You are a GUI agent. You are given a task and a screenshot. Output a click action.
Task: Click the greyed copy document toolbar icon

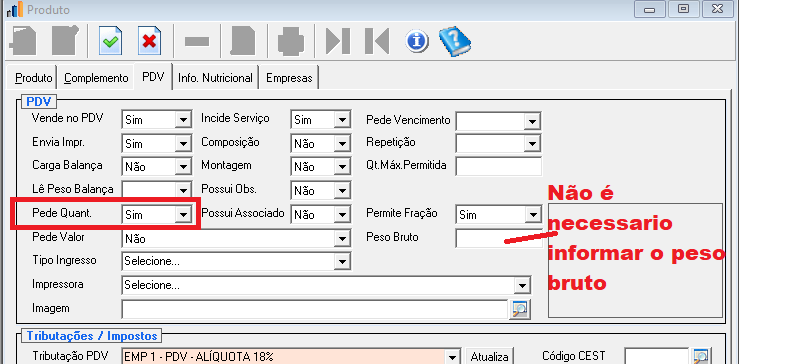[x=243, y=41]
